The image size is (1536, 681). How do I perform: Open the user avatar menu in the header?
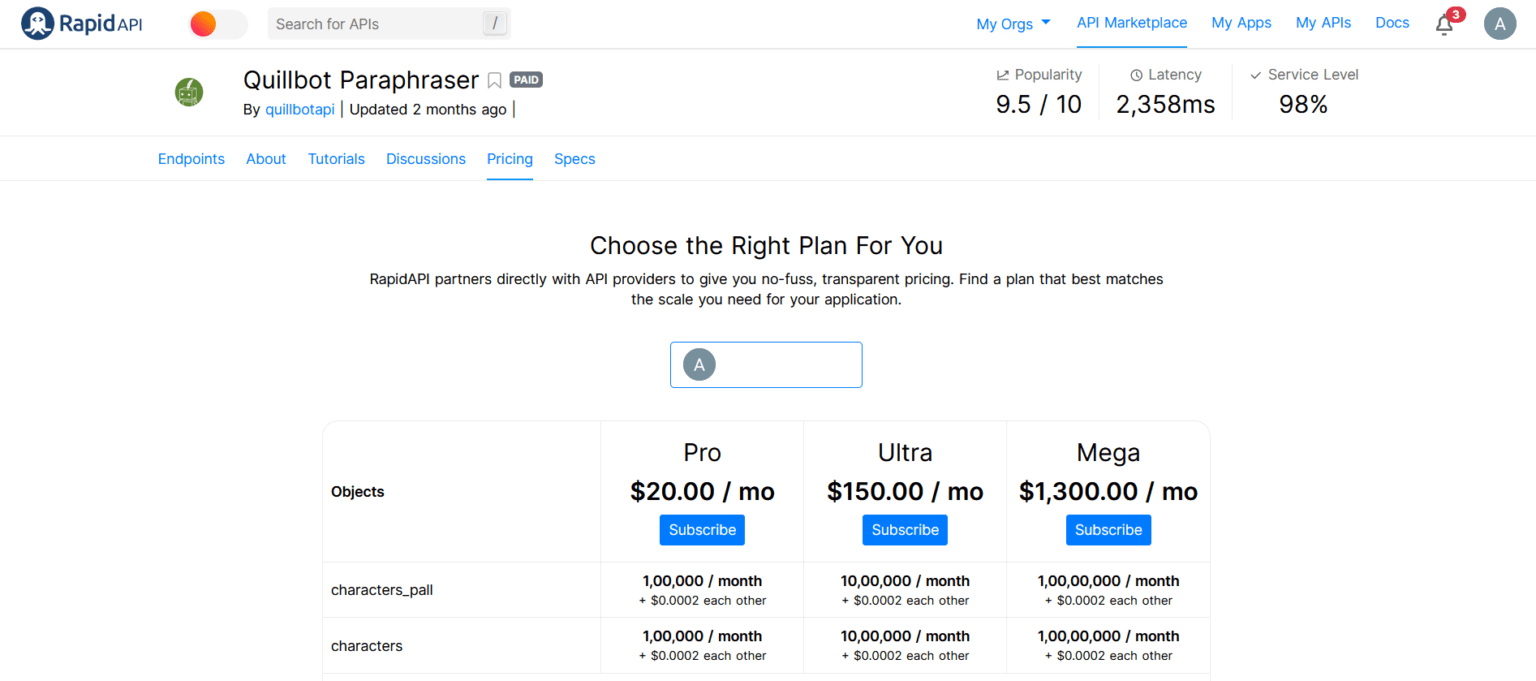(1500, 23)
